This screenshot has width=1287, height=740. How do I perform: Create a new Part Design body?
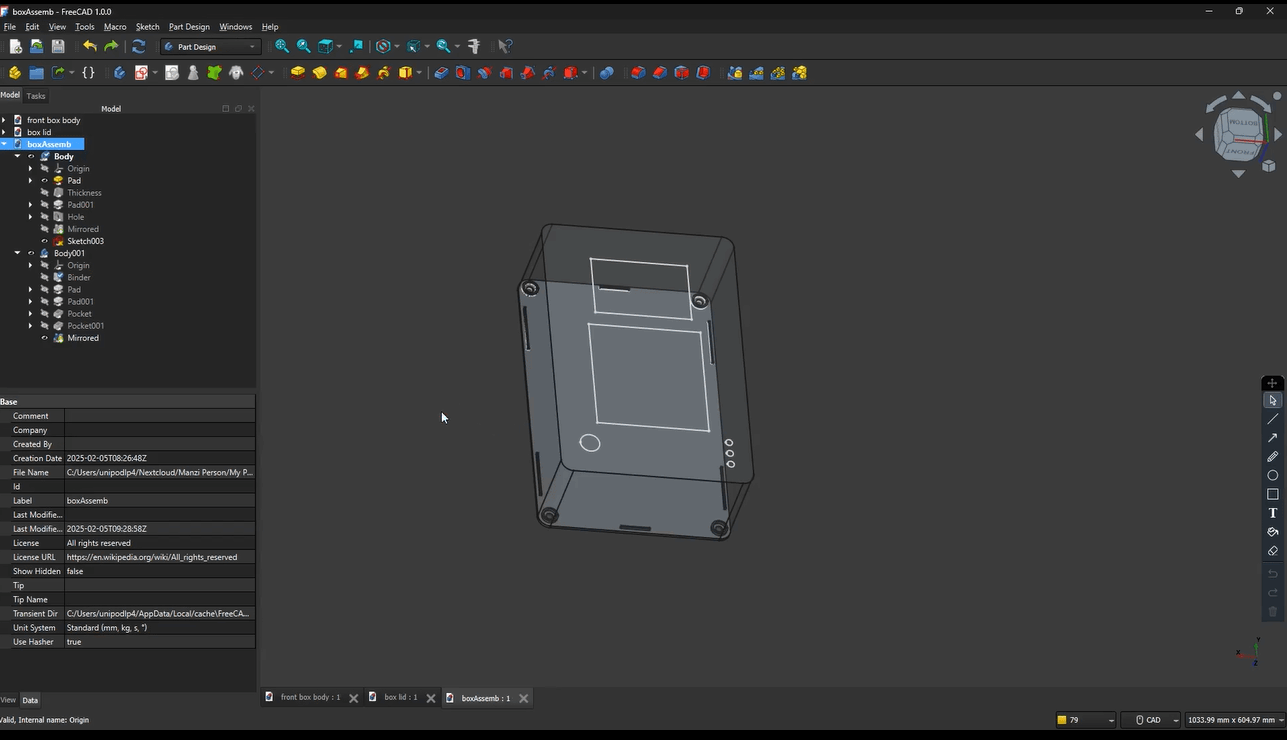119,73
